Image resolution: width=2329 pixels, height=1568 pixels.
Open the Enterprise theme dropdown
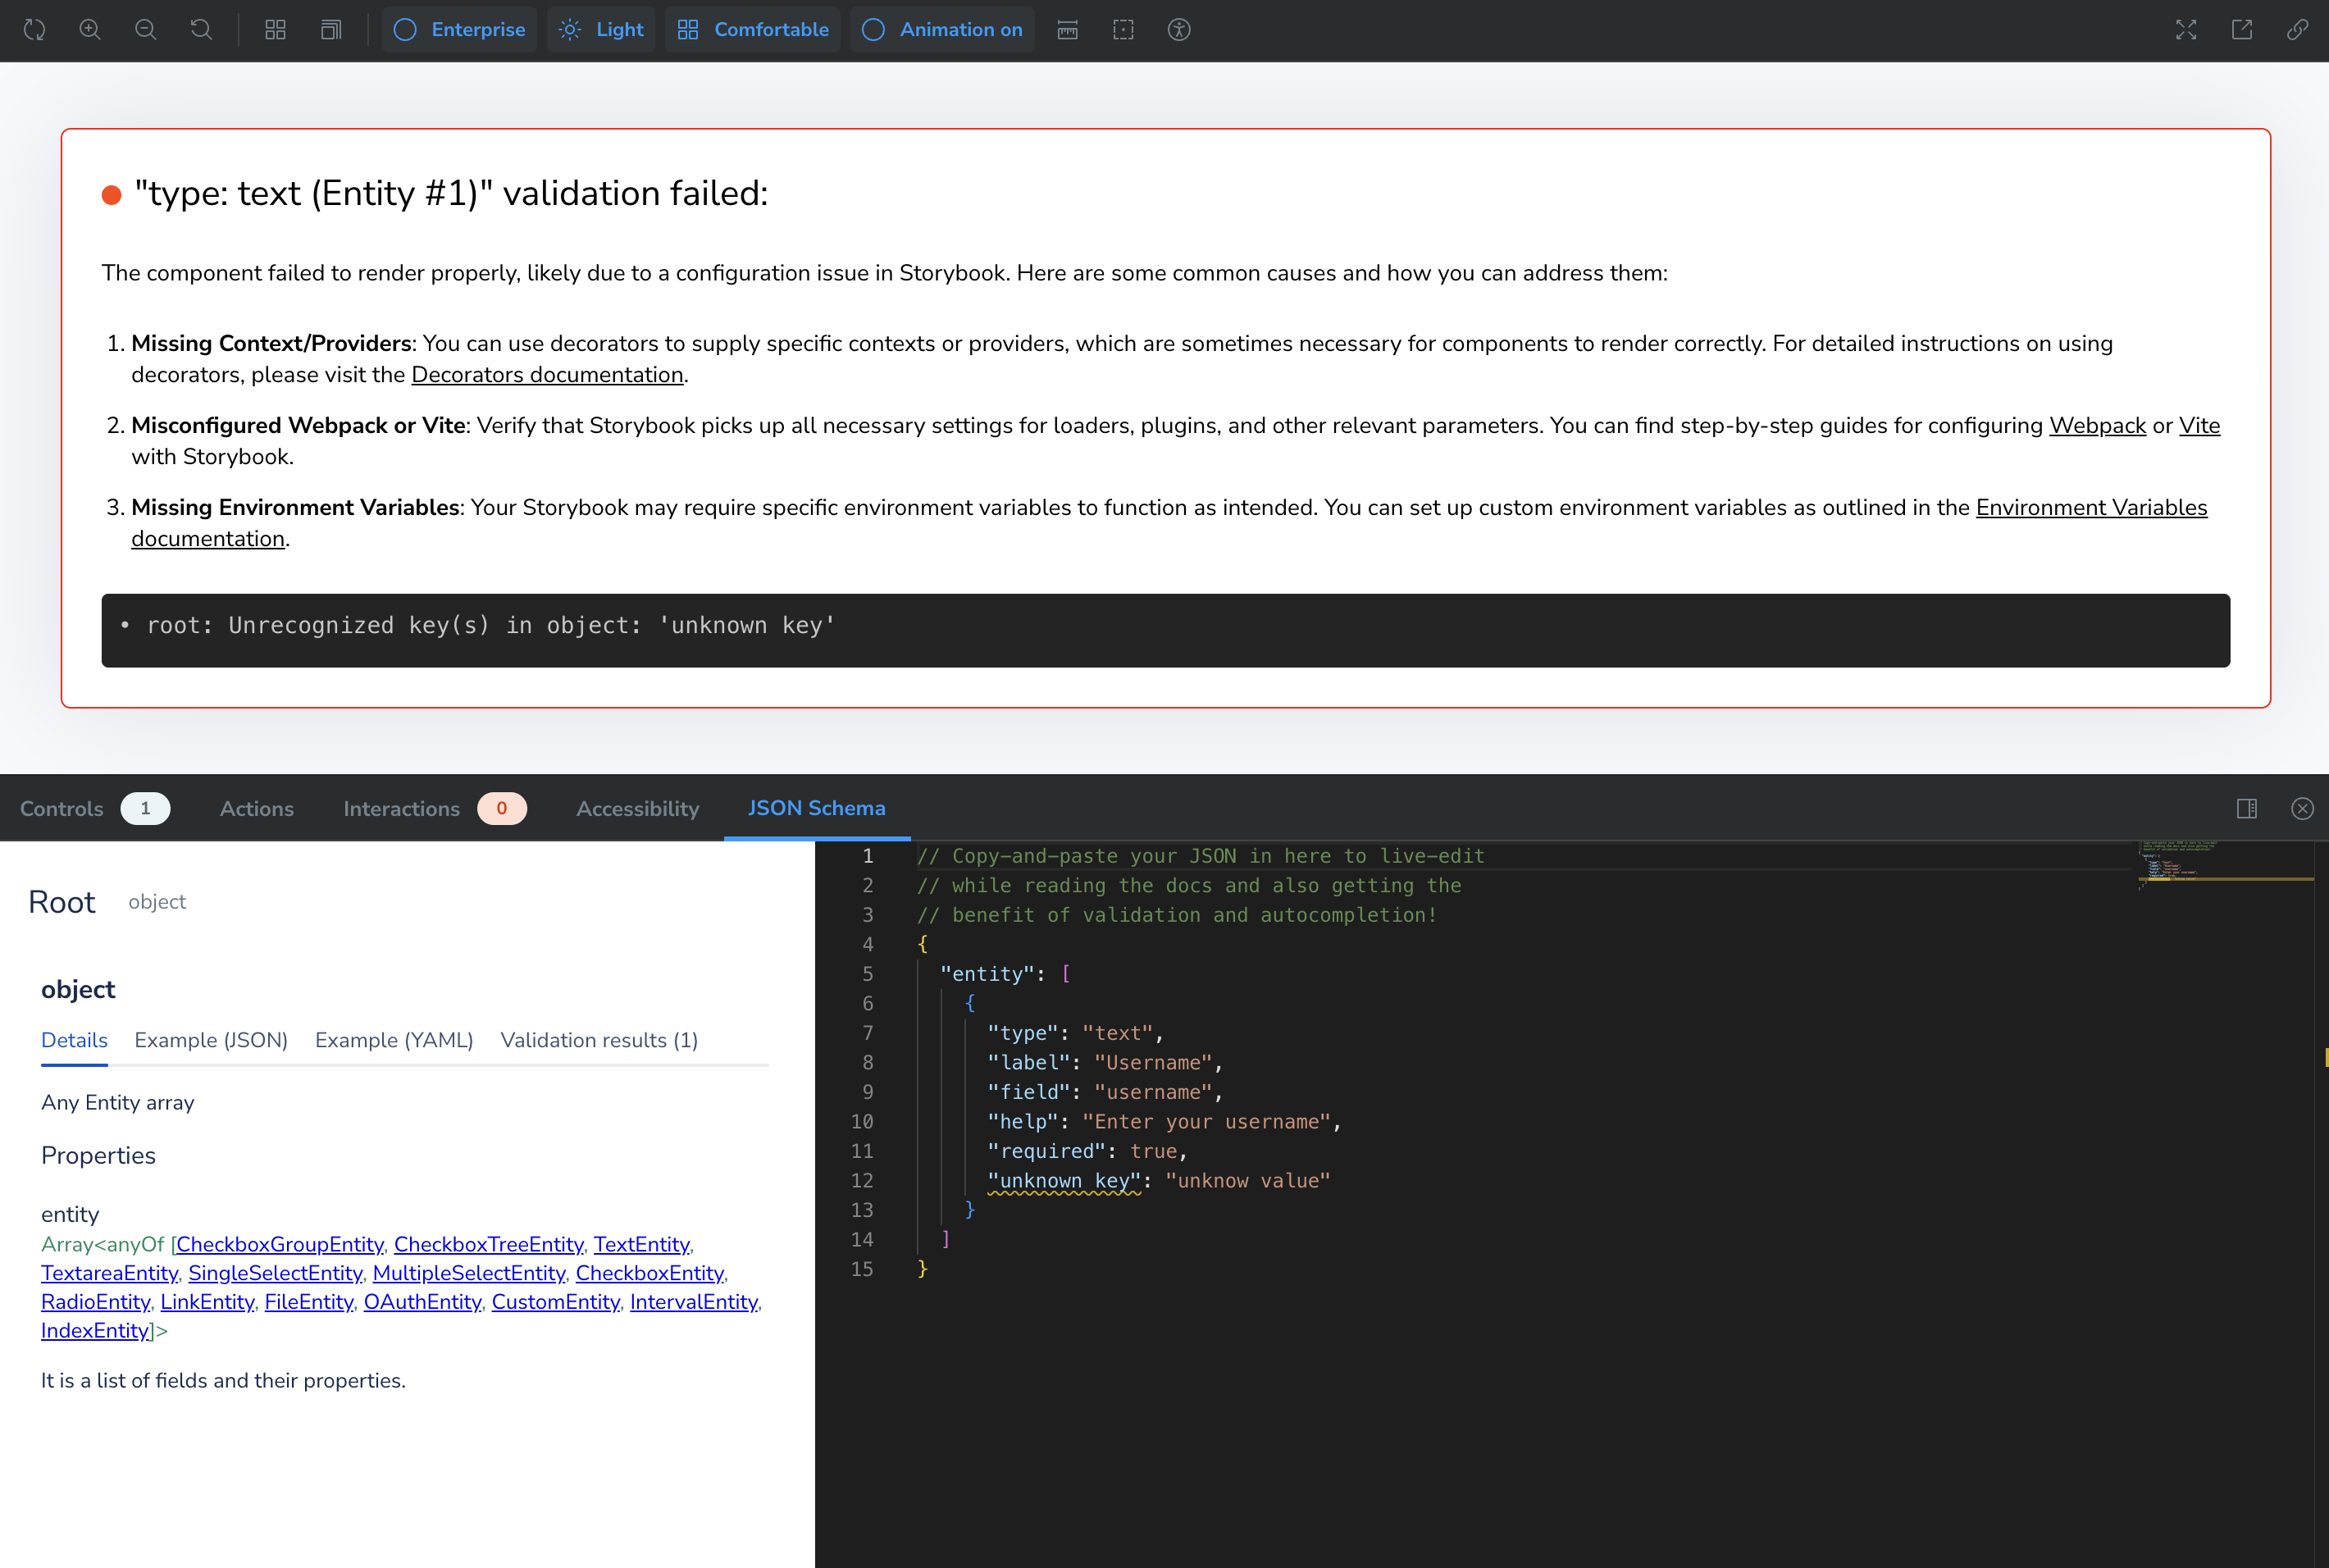459,30
